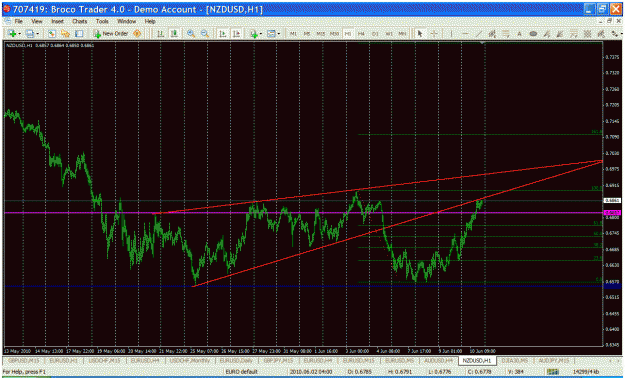Select the Vertical Line tool

[452, 34]
